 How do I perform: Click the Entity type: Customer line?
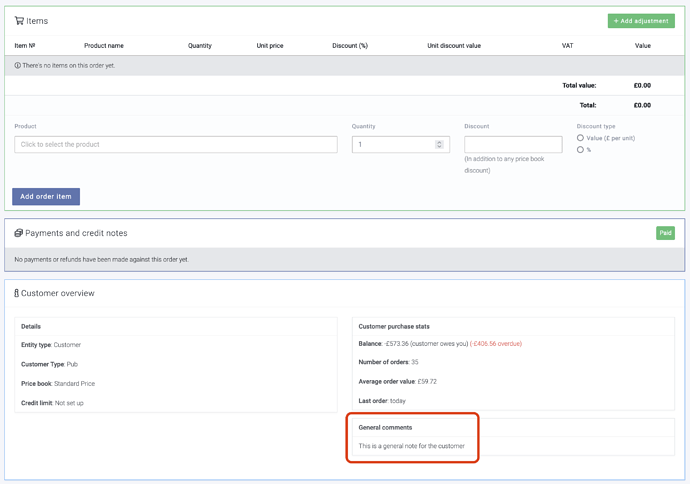(x=51, y=345)
